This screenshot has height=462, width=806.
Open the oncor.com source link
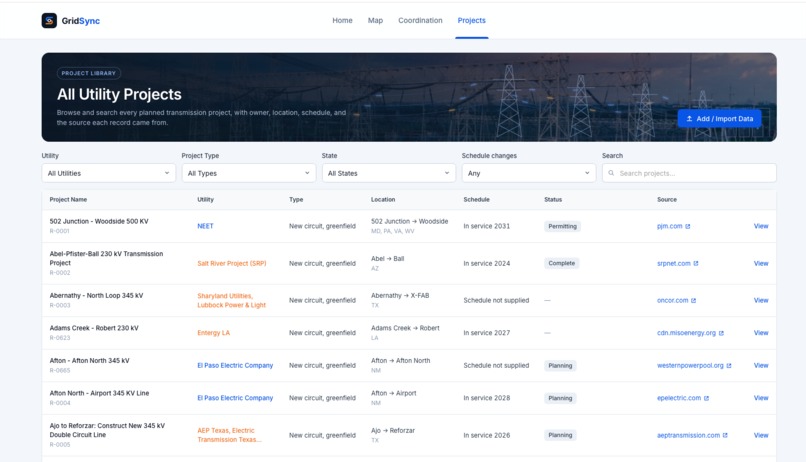click(x=672, y=300)
